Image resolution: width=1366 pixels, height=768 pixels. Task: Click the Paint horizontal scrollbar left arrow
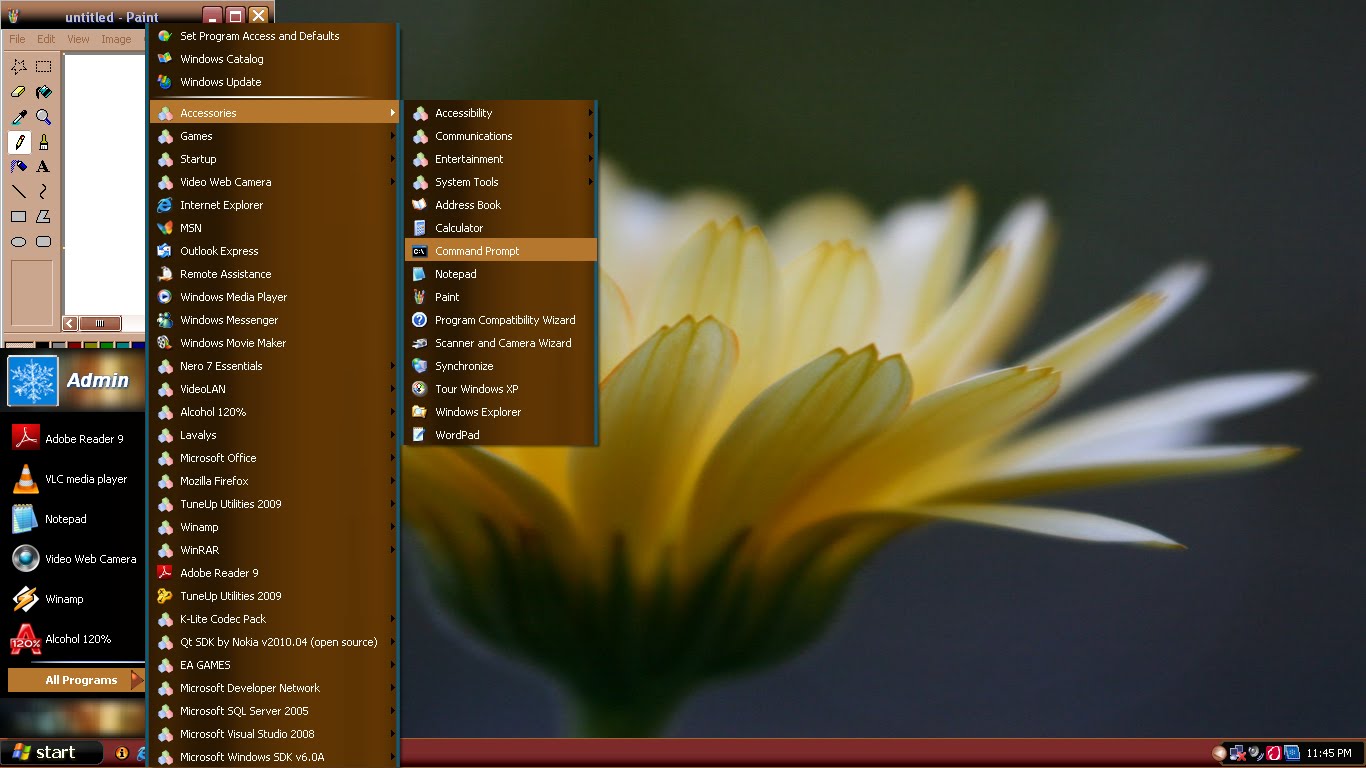(x=70, y=323)
